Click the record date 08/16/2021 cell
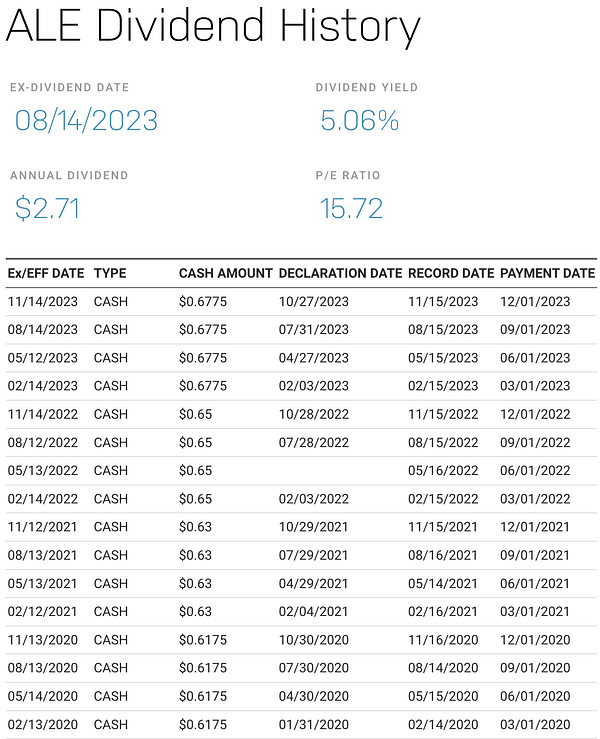The image size is (600, 739). (x=442, y=555)
